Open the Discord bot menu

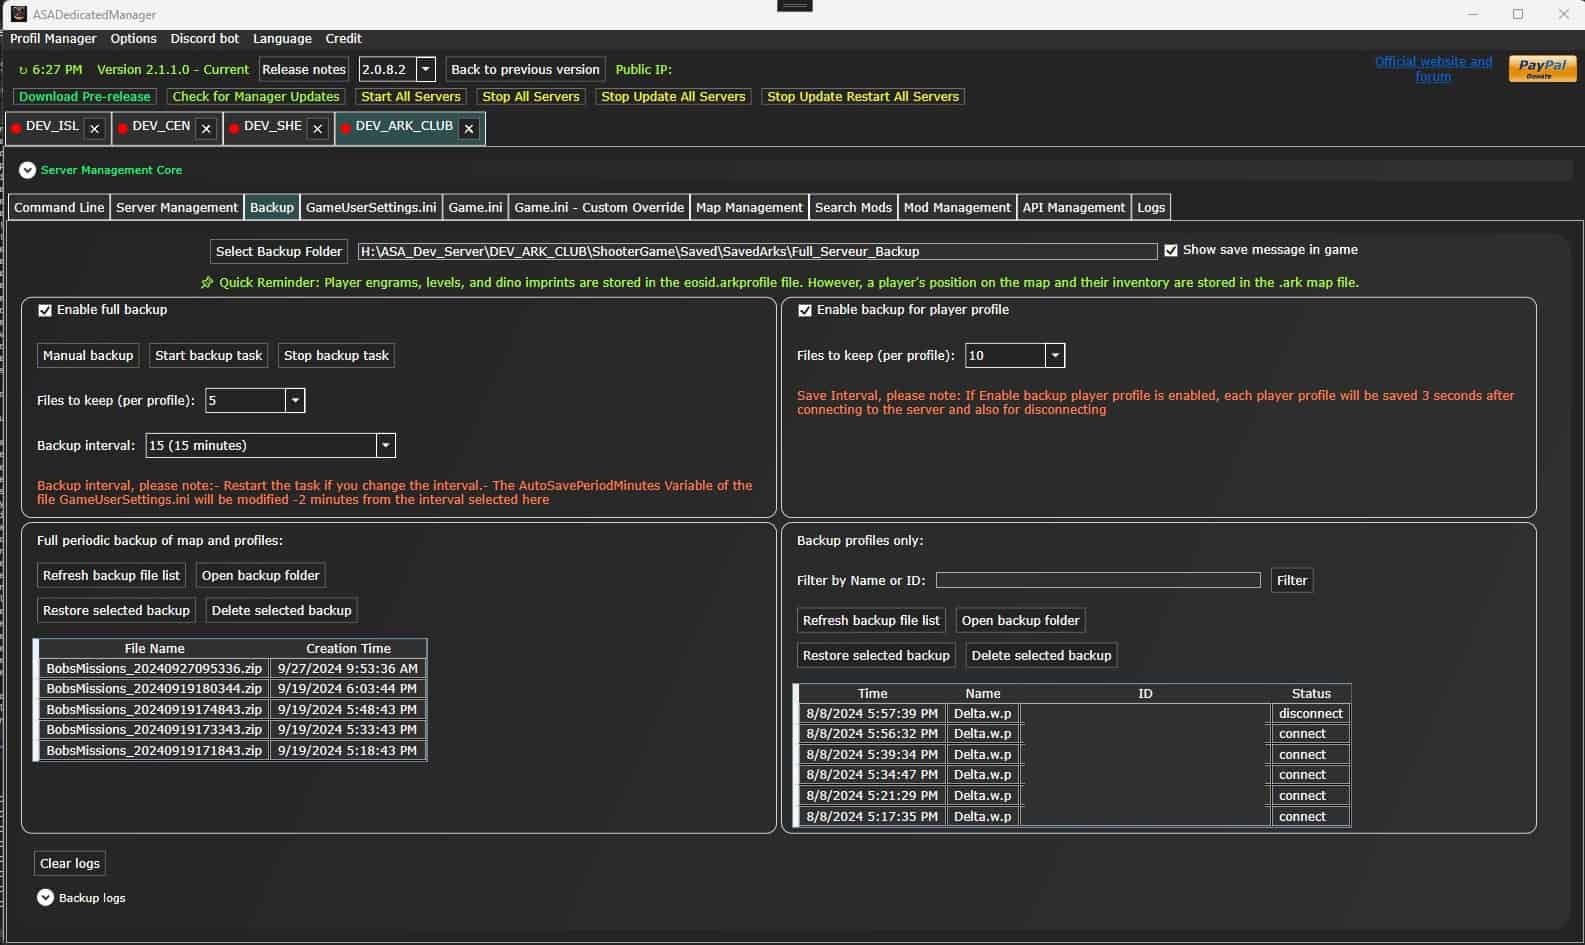[204, 38]
